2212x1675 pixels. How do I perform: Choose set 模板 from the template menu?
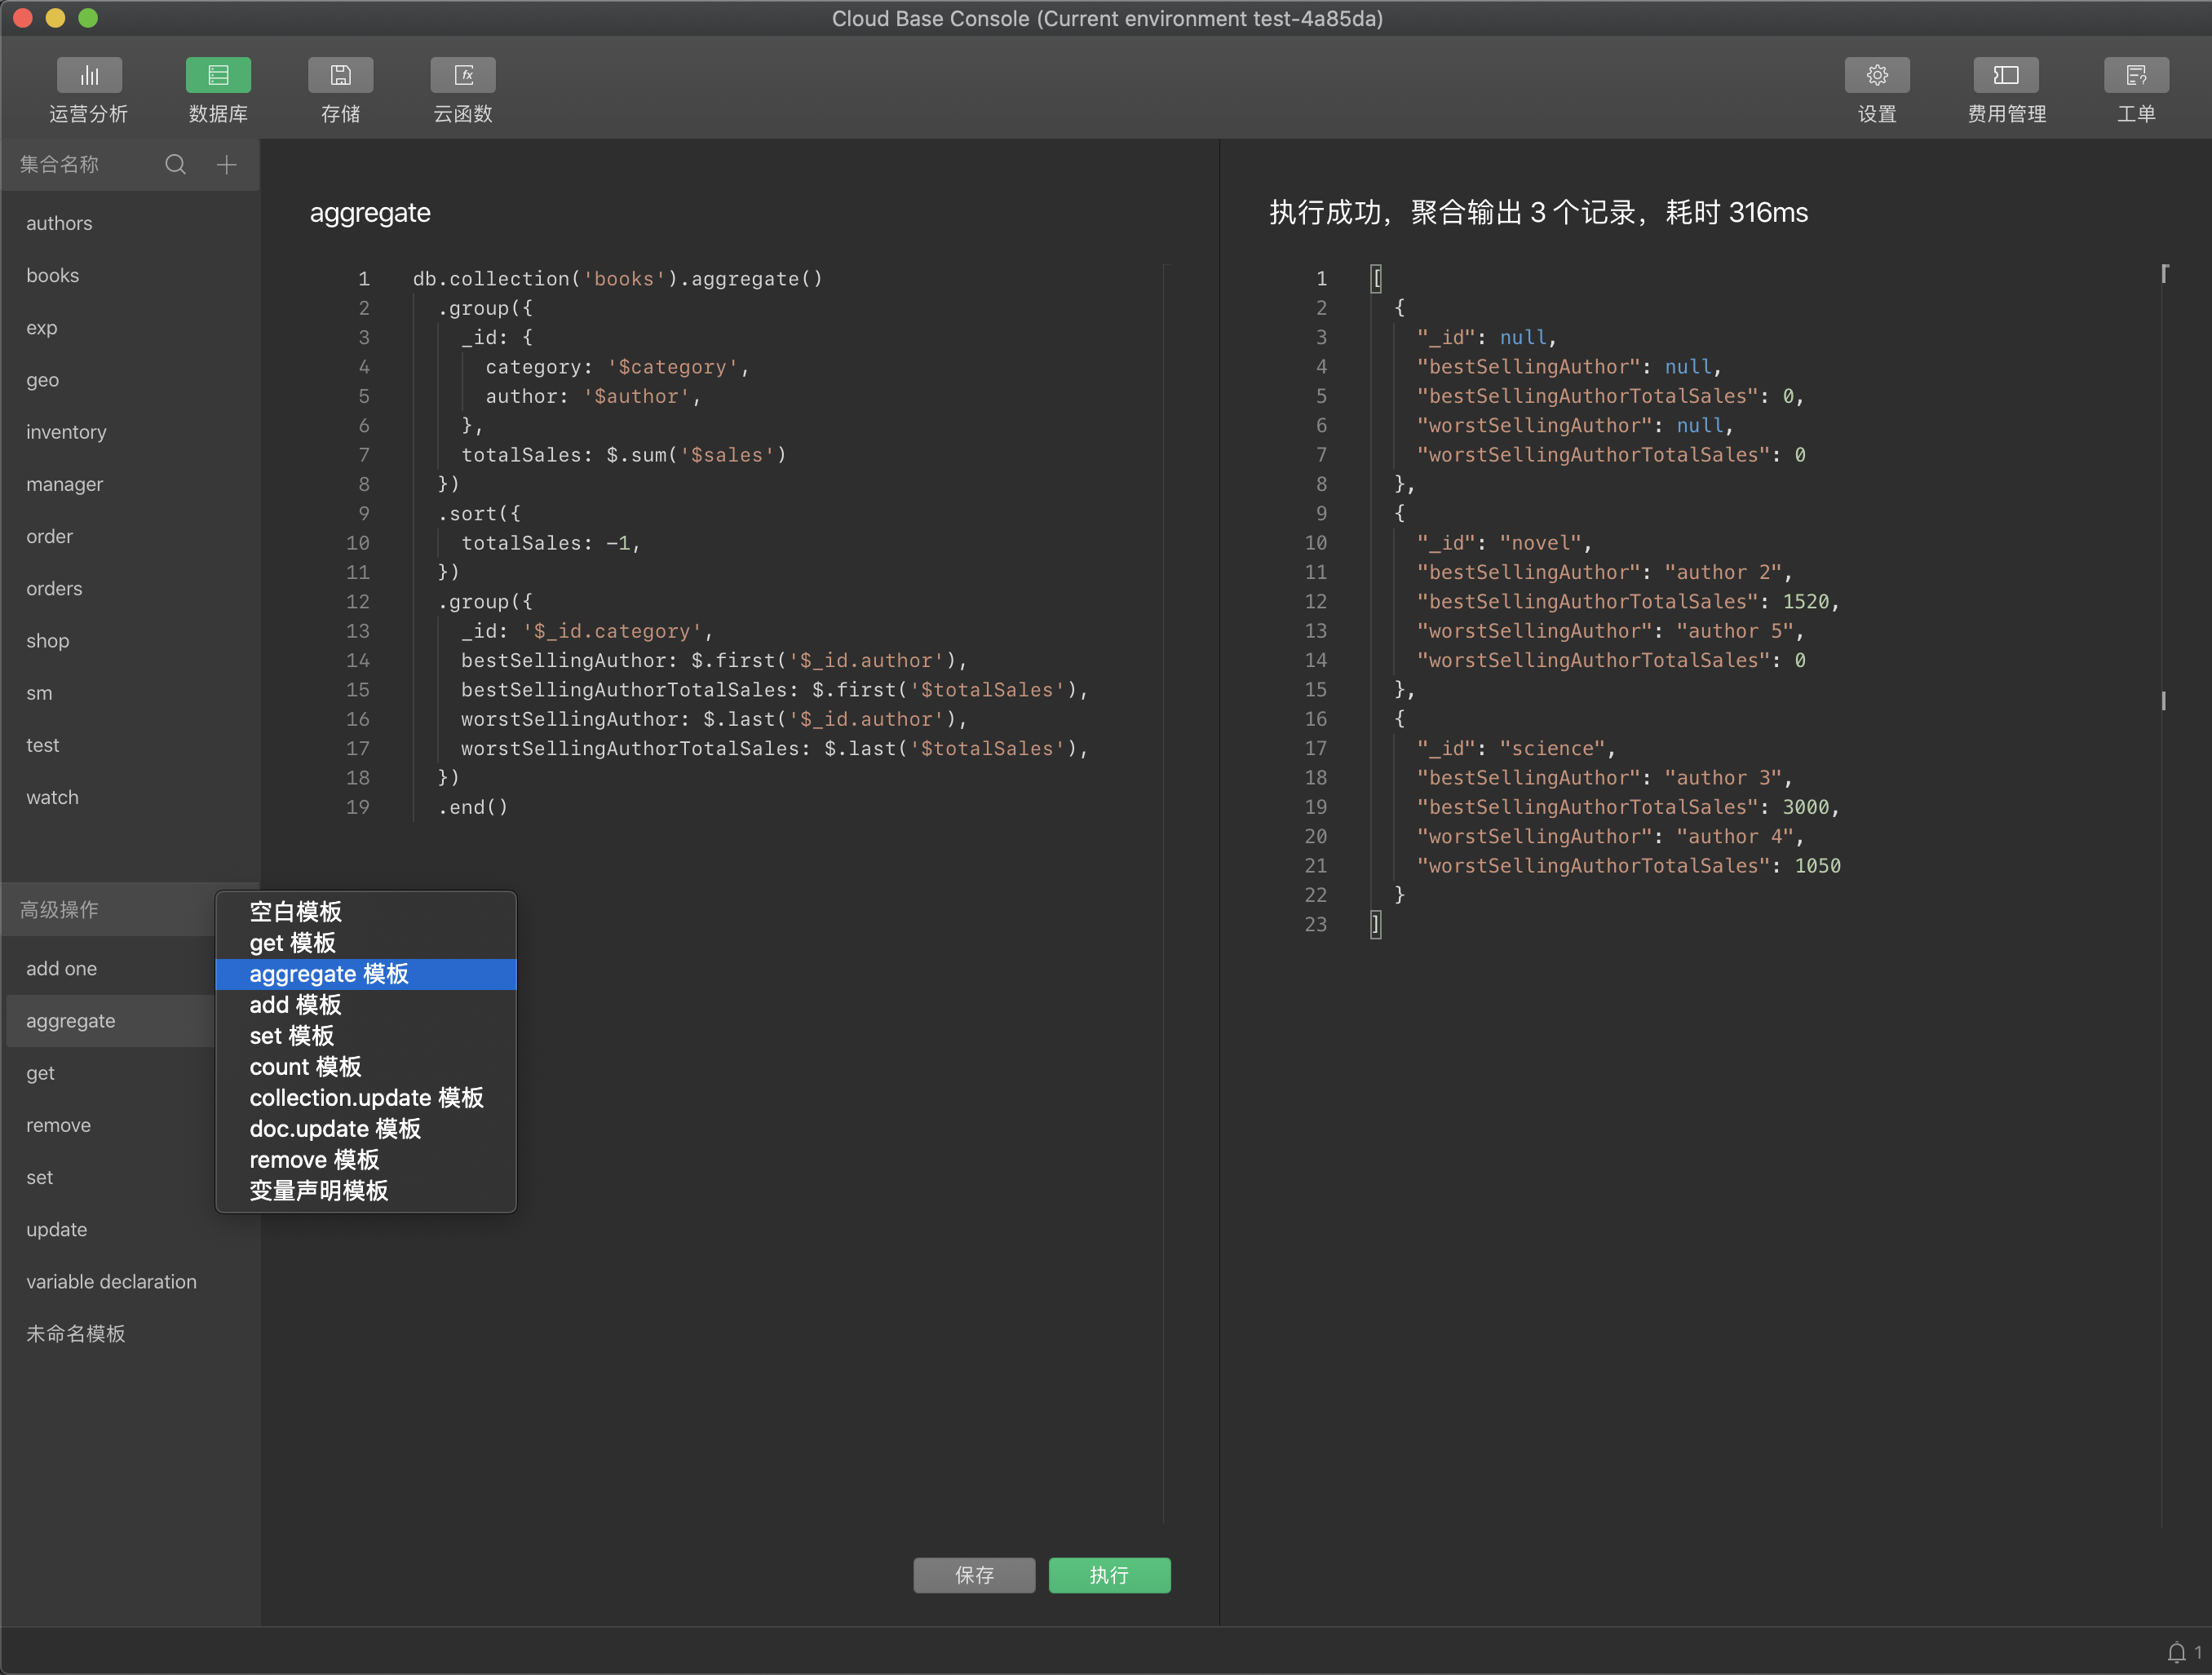pos(366,1036)
